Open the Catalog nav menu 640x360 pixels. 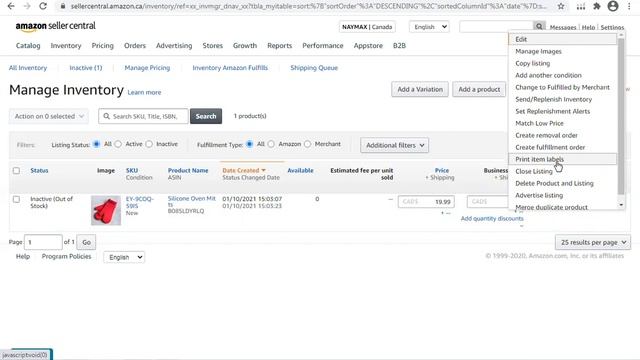point(28,46)
